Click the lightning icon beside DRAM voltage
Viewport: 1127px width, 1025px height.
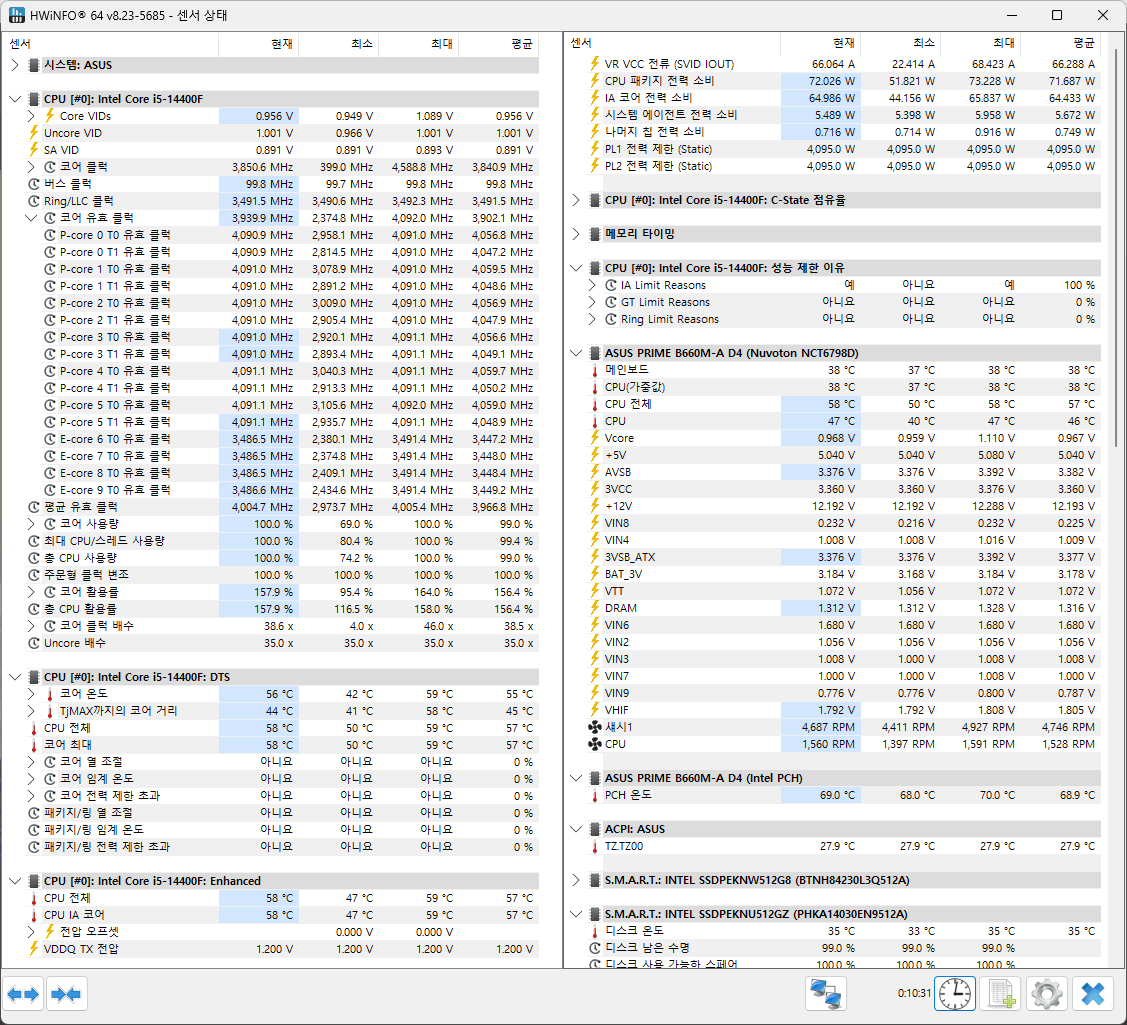pyautogui.click(x=594, y=608)
